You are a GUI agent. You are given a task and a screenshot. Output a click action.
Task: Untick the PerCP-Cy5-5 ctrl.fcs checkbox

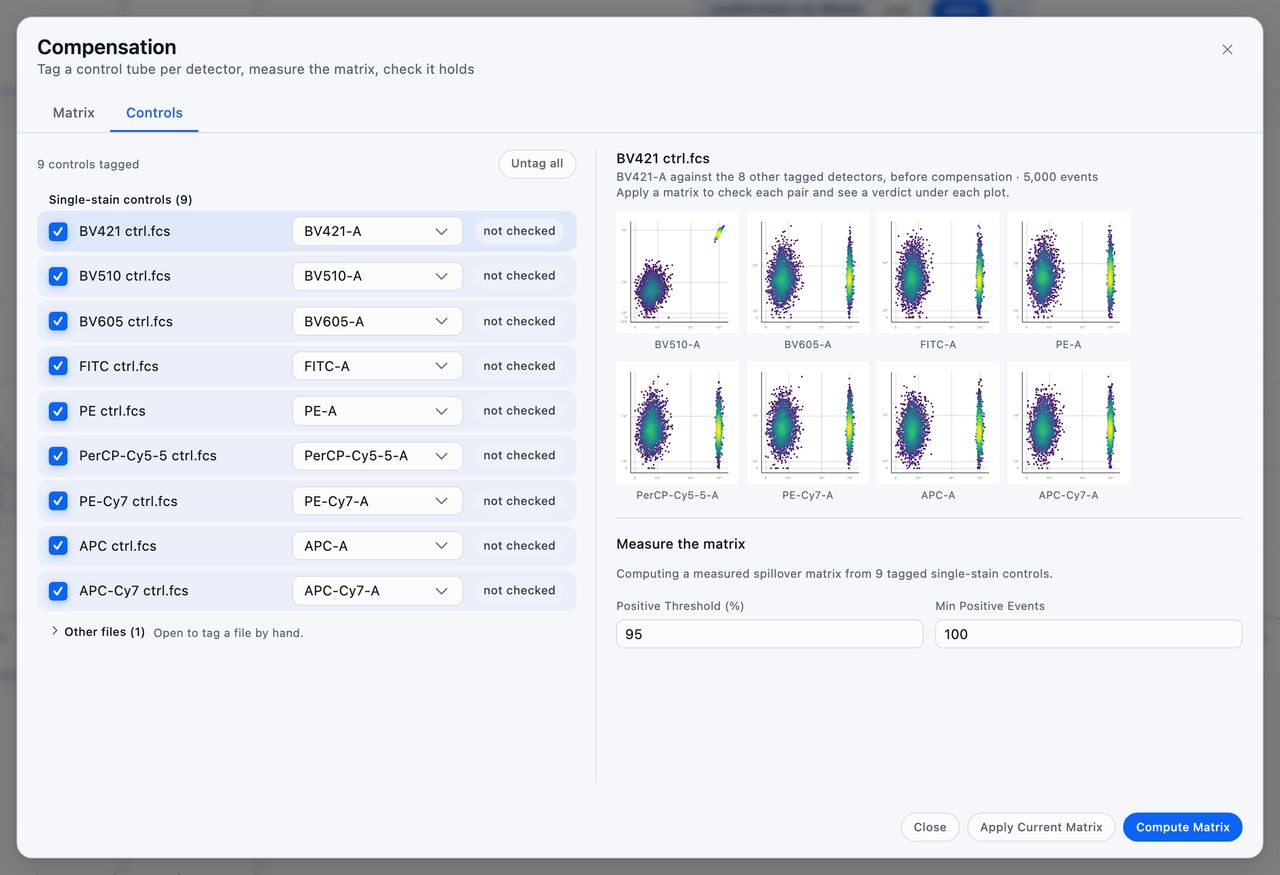coord(58,456)
